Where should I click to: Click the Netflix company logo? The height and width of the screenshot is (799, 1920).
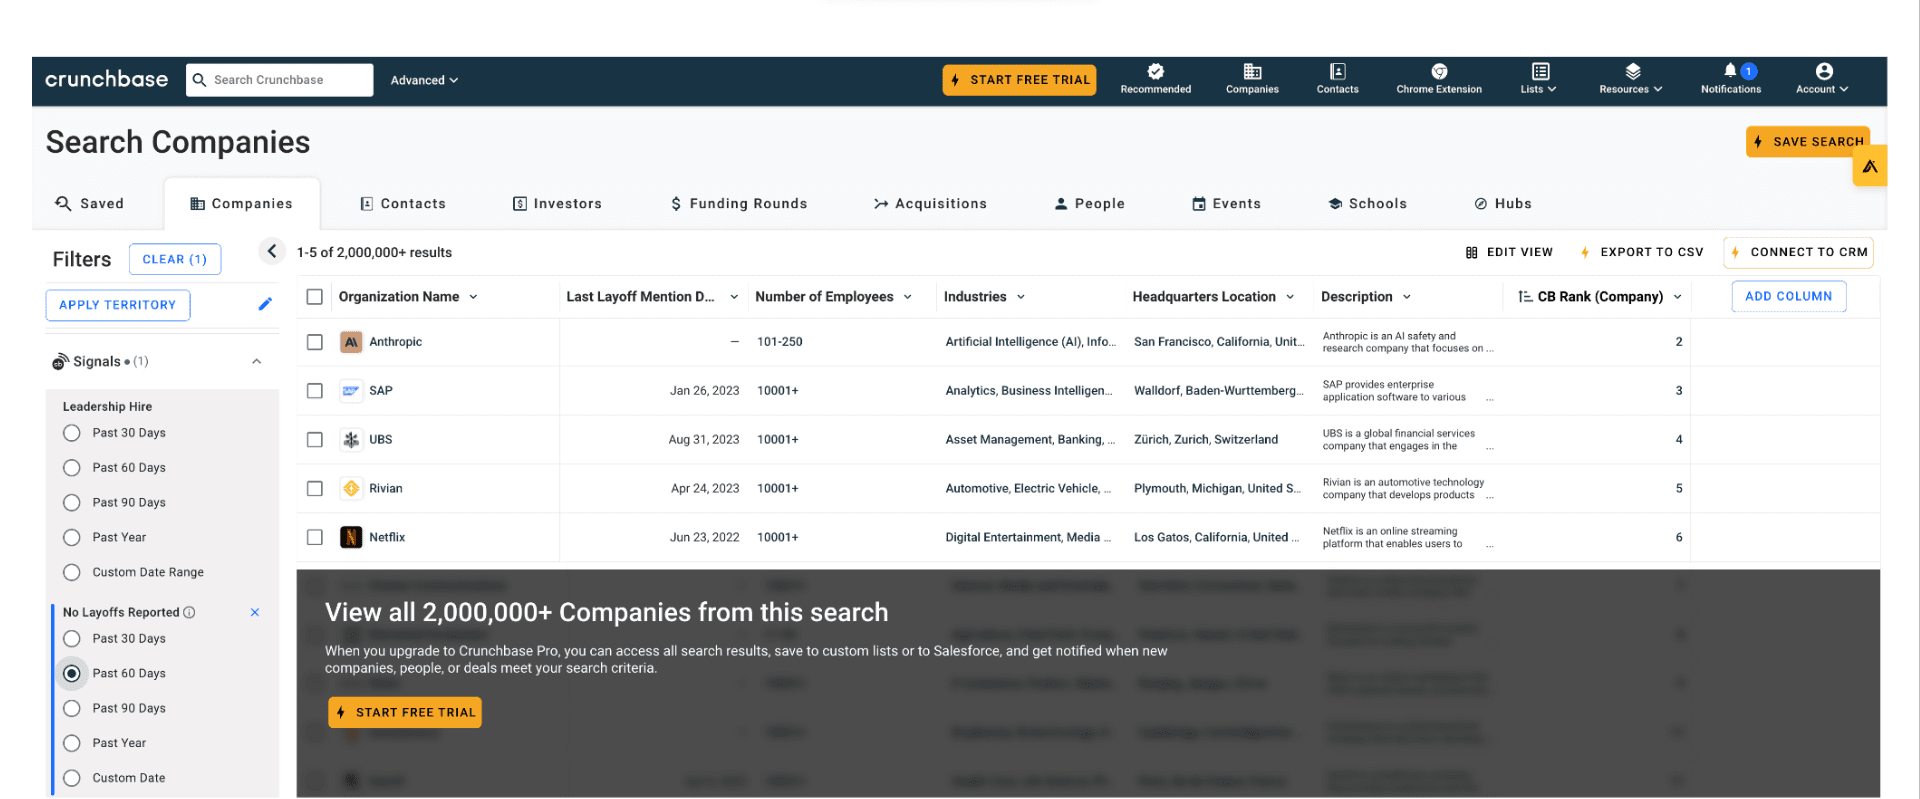(351, 538)
